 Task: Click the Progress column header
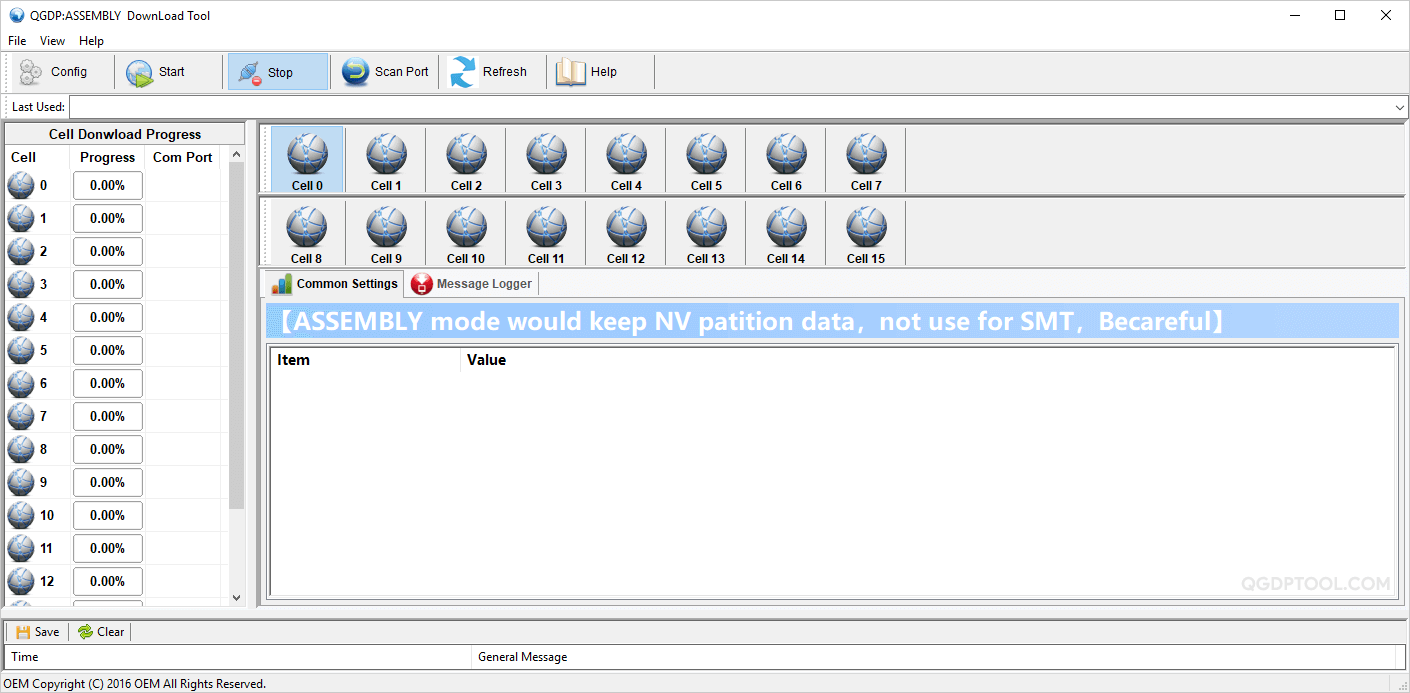tap(107, 157)
